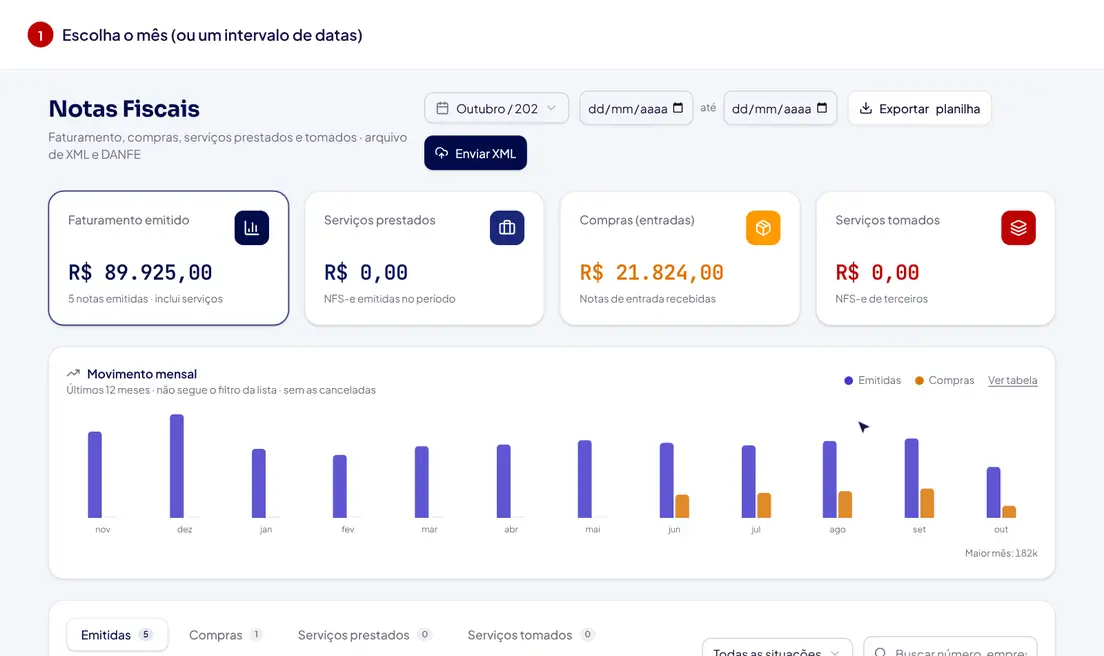The image size is (1104, 656).
Task: Click the purple Emitidas bar for fev
Action: (x=340, y=486)
